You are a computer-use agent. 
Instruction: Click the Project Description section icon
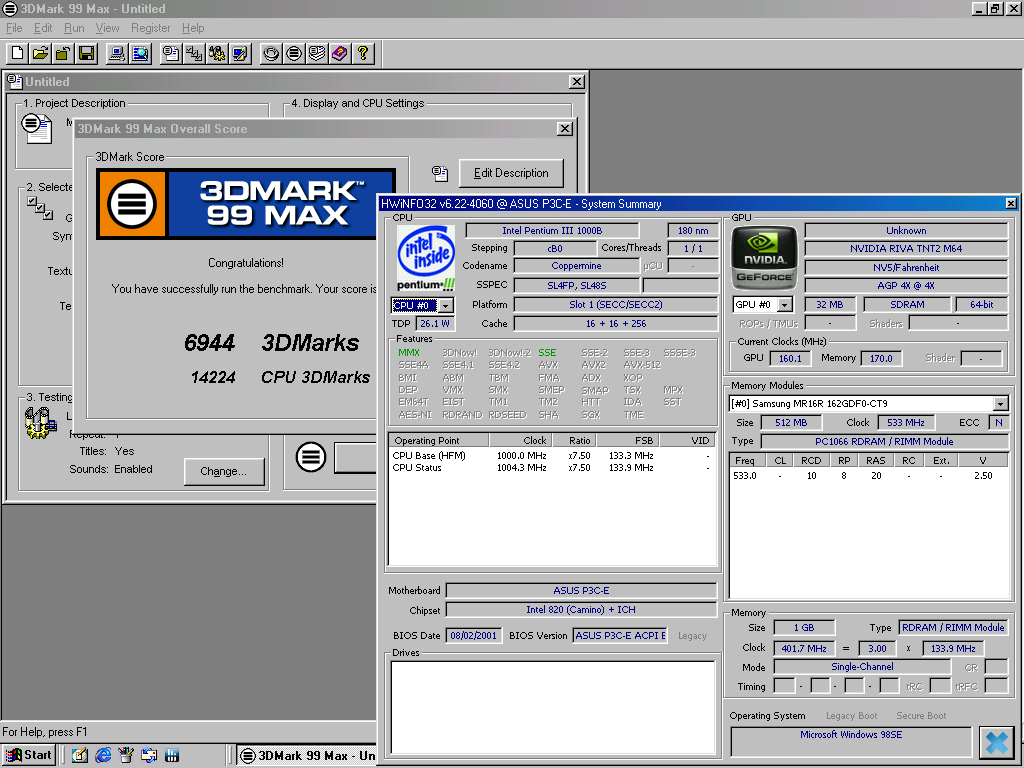click(36, 128)
